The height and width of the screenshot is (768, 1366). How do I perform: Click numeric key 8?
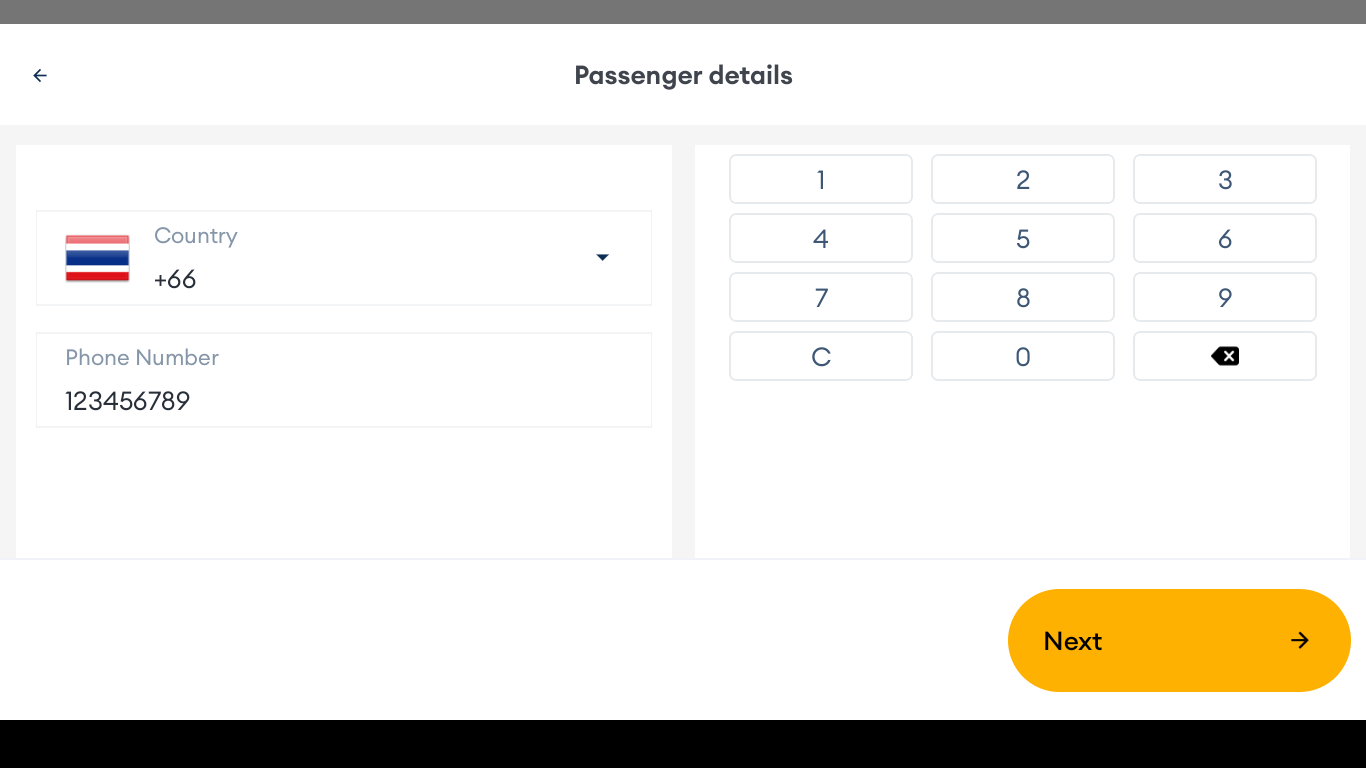(1022, 298)
